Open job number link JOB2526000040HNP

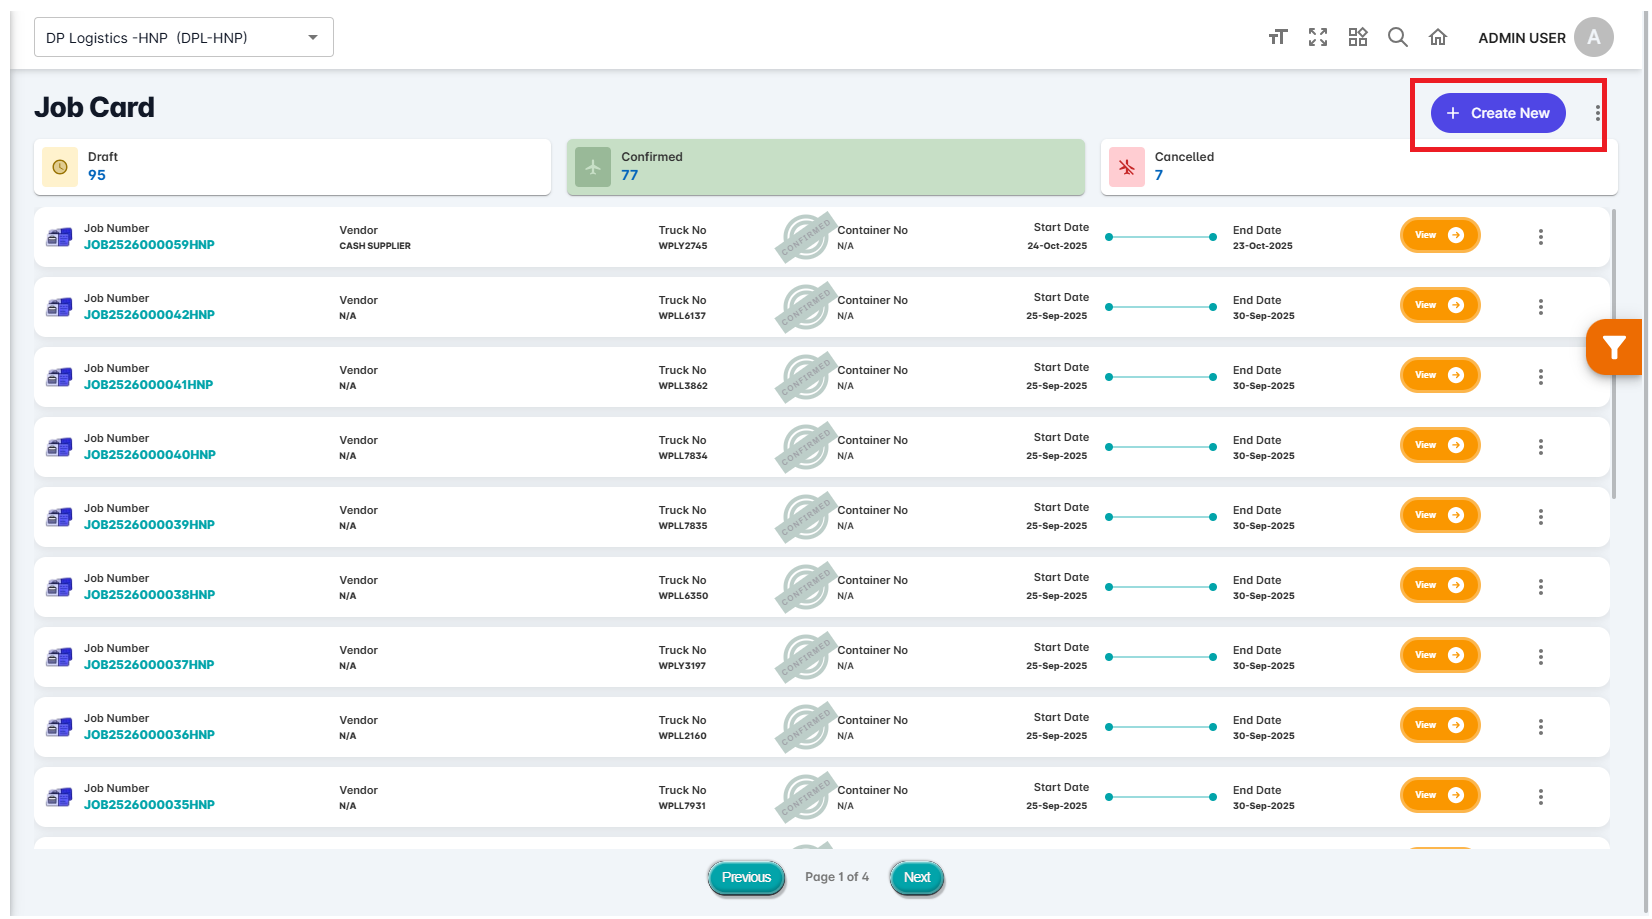pos(150,454)
